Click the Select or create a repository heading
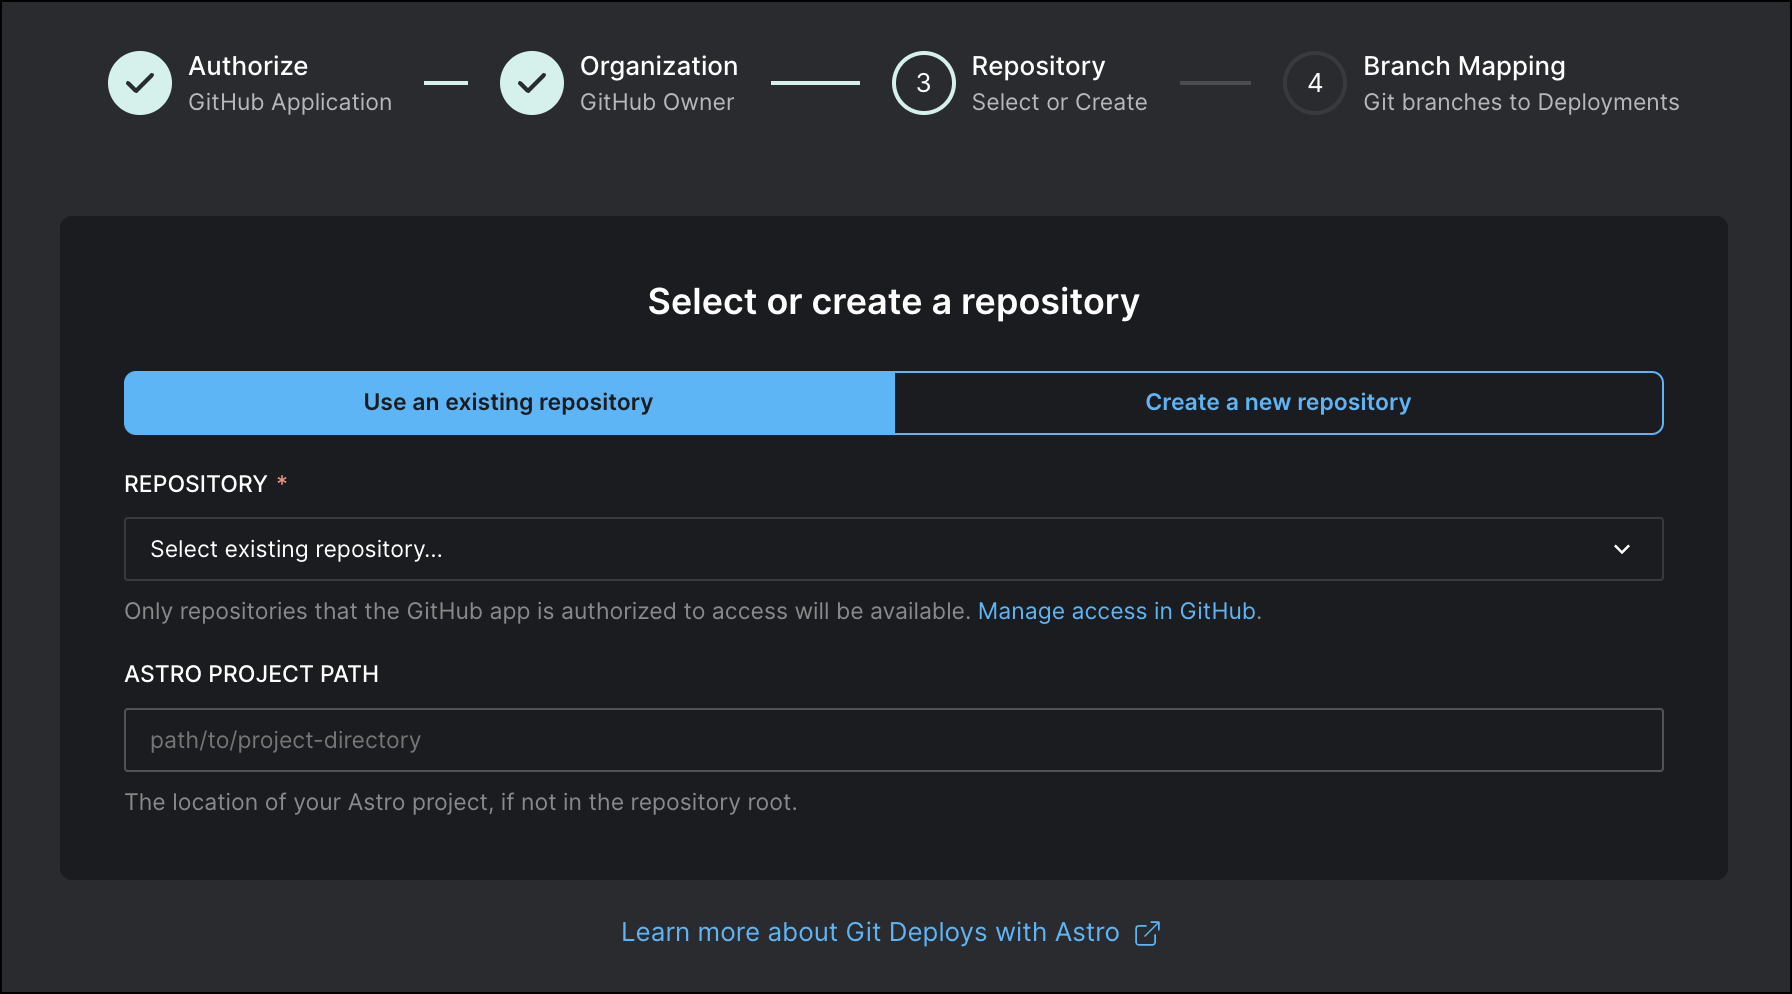The height and width of the screenshot is (994, 1792). click(893, 301)
